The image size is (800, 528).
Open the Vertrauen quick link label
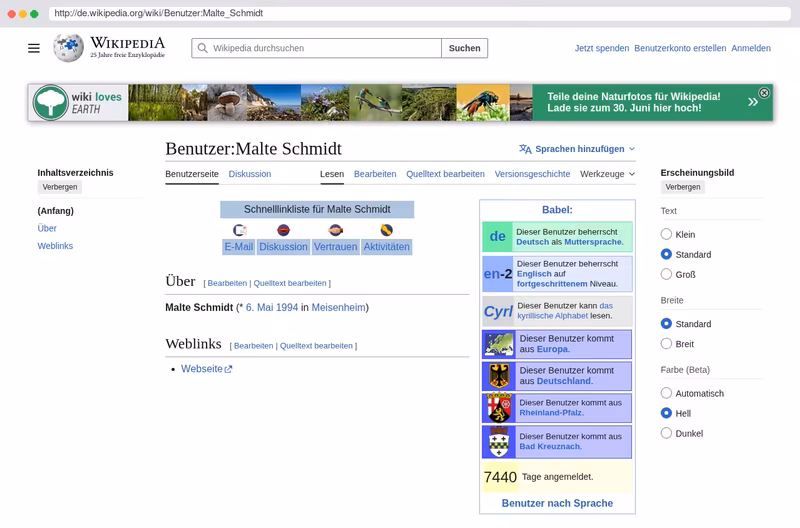[x=336, y=247]
